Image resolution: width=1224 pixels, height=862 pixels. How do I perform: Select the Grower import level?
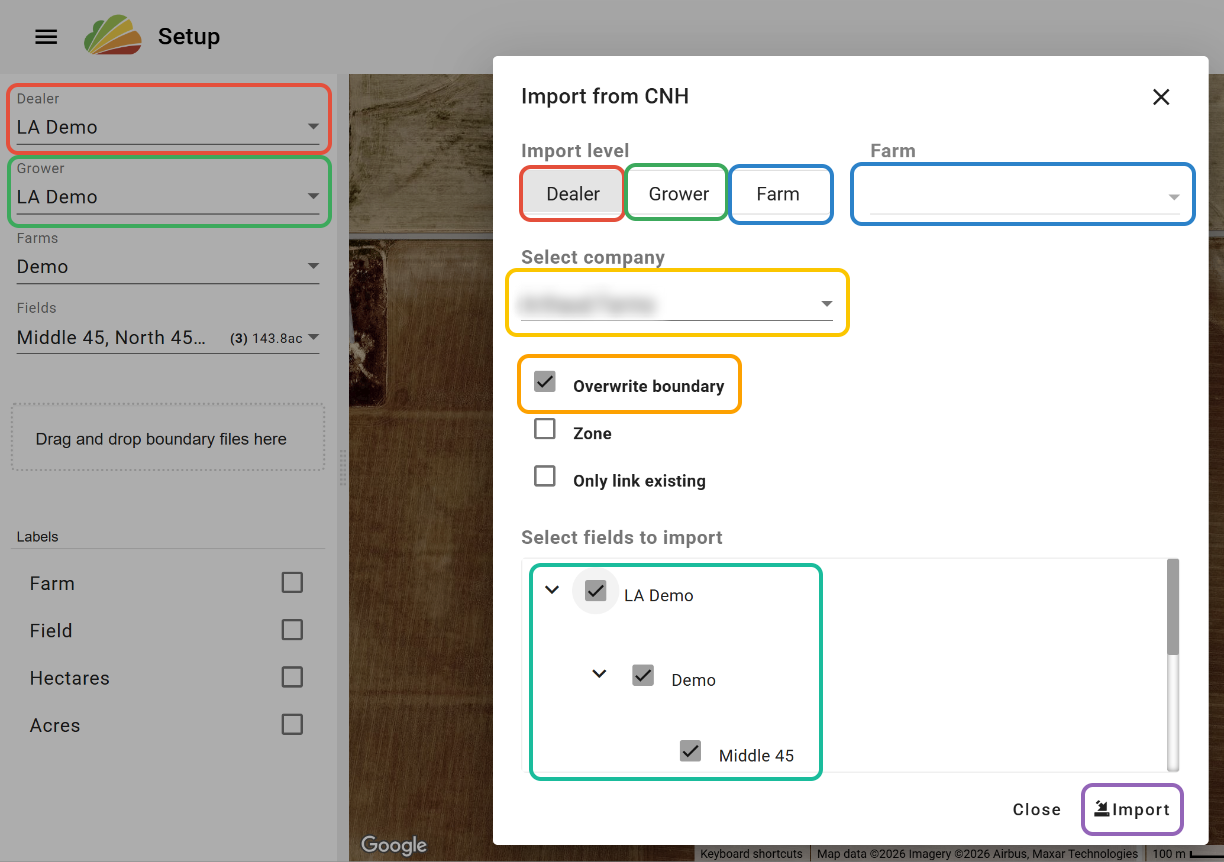click(x=678, y=194)
